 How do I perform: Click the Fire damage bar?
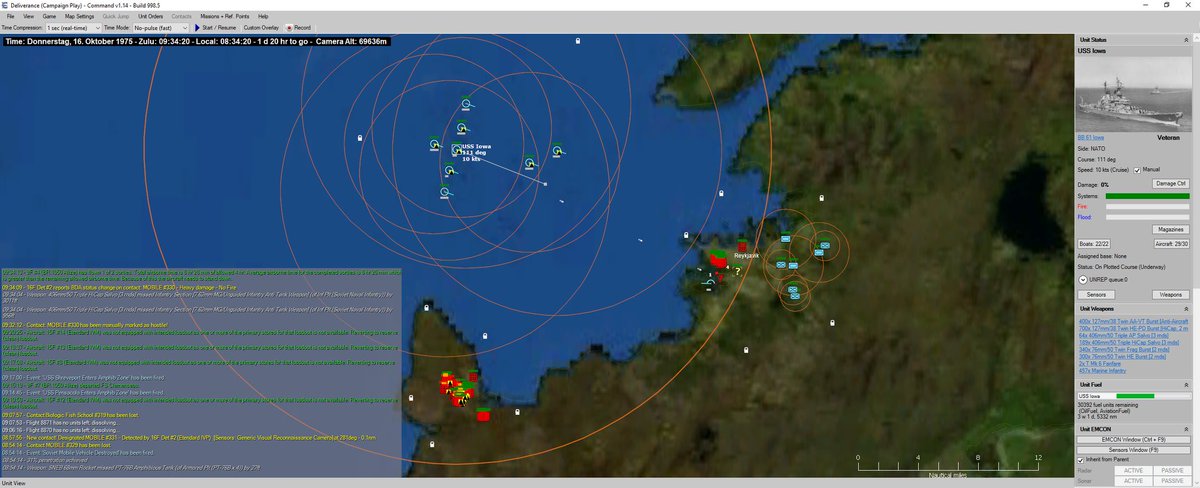click(1147, 206)
